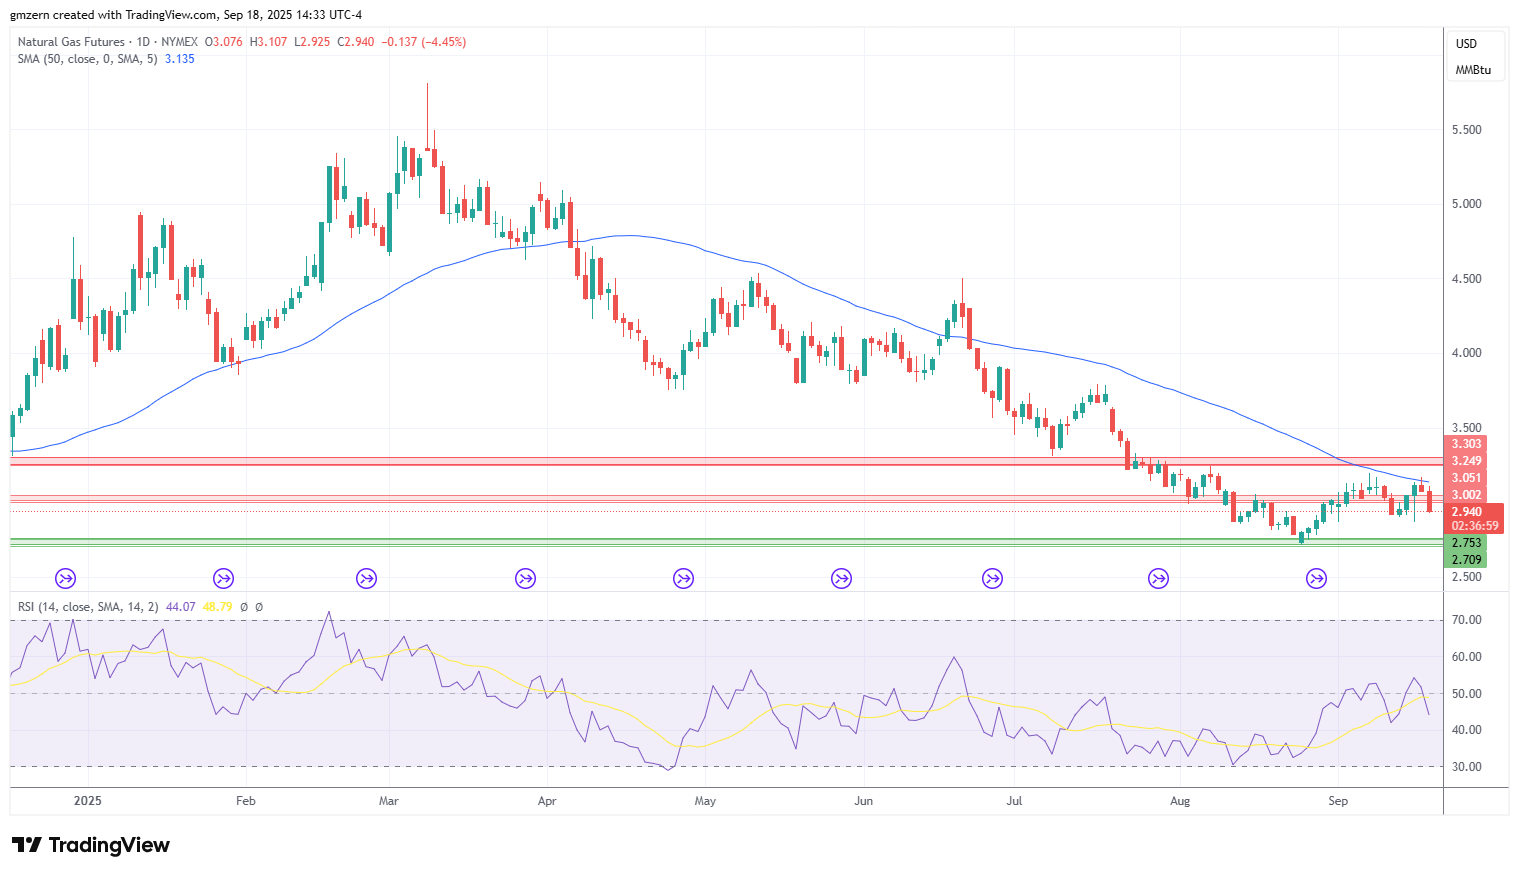This screenshot has height=875, width=1519.
Task: Click the RSI moving average value 48.79
Action: coord(217,607)
